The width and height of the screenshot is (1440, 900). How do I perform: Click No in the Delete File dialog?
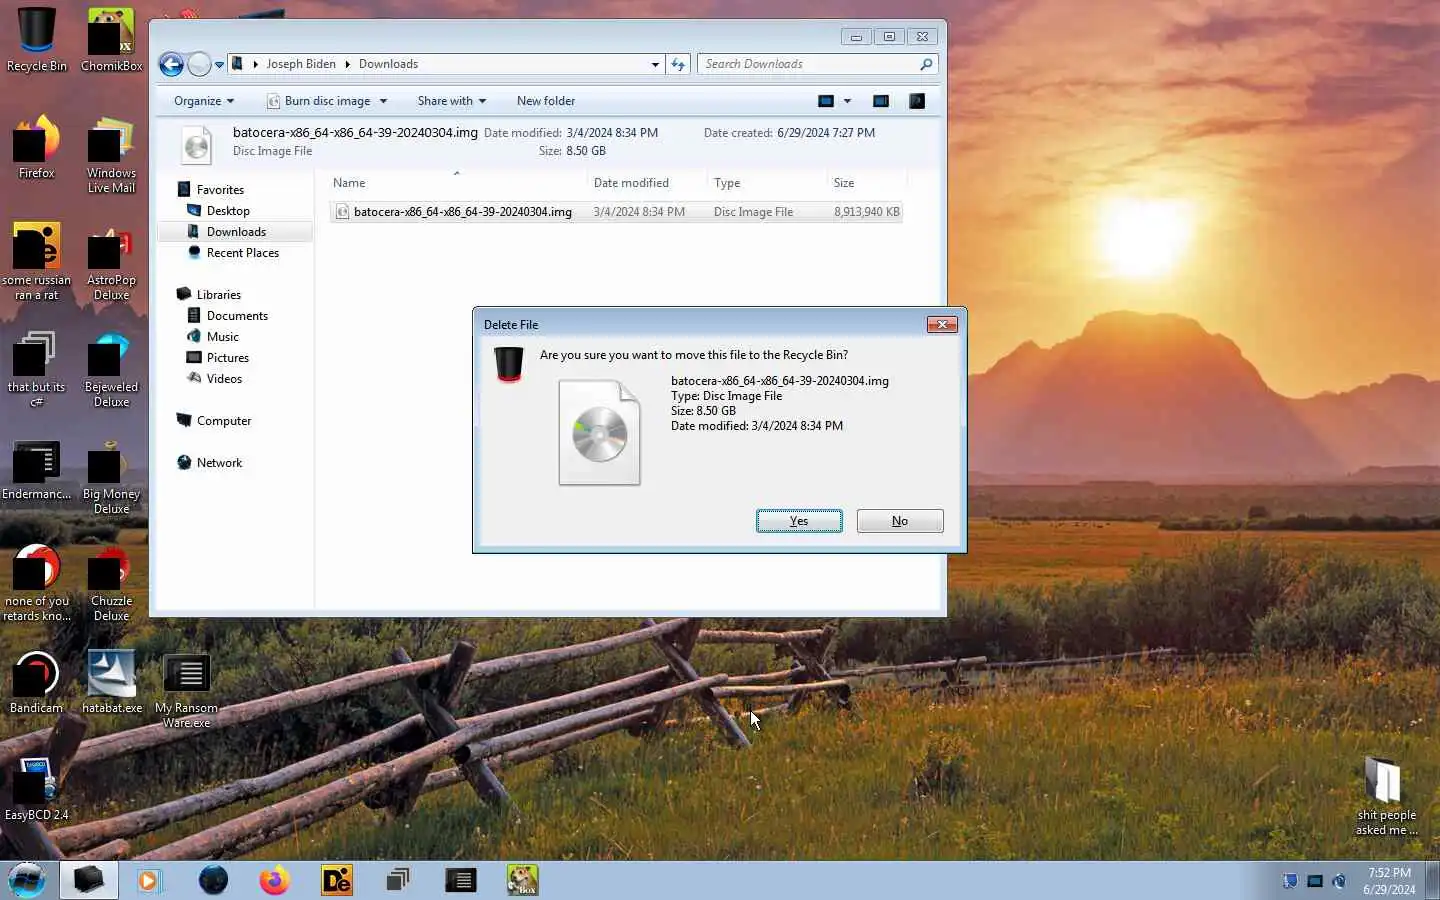click(x=900, y=521)
